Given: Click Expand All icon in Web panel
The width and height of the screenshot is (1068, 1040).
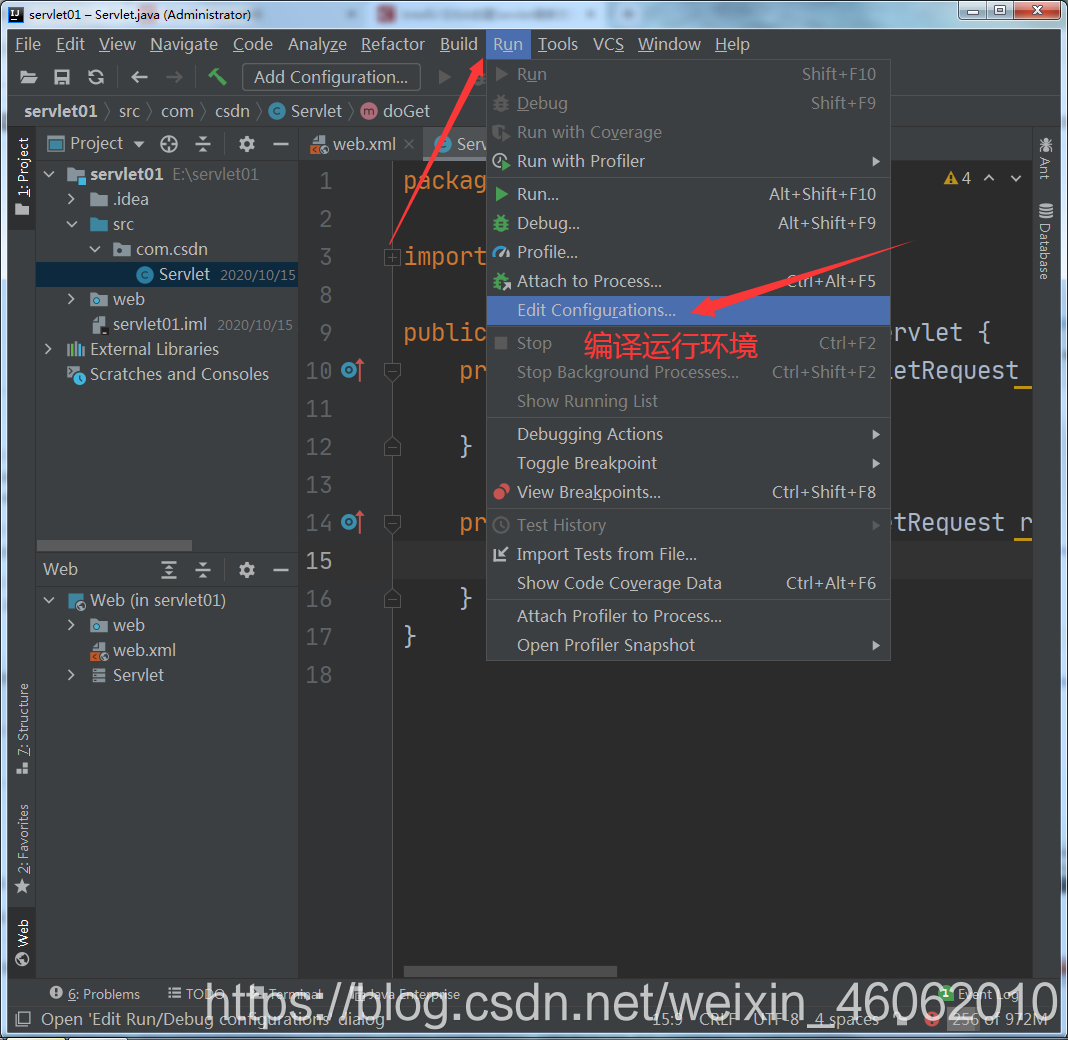Looking at the screenshot, I should click(169, 569).
